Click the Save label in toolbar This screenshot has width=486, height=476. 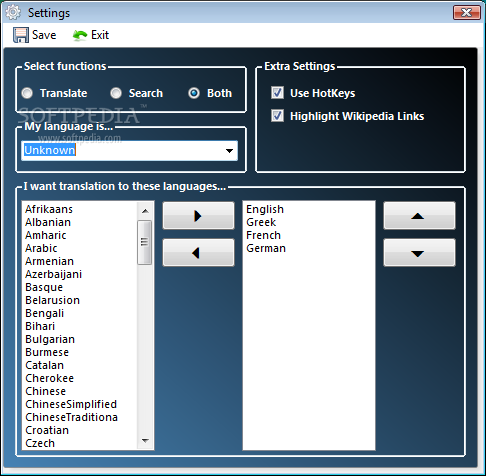coord(44,35)
